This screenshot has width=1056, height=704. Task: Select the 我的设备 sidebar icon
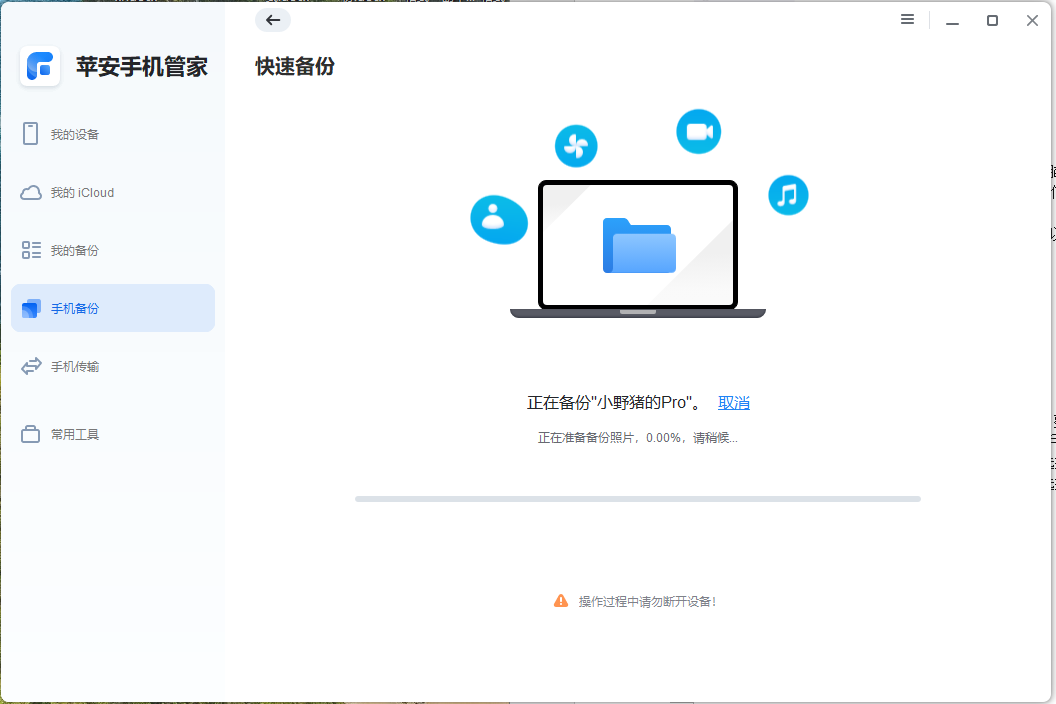(31, 133)
